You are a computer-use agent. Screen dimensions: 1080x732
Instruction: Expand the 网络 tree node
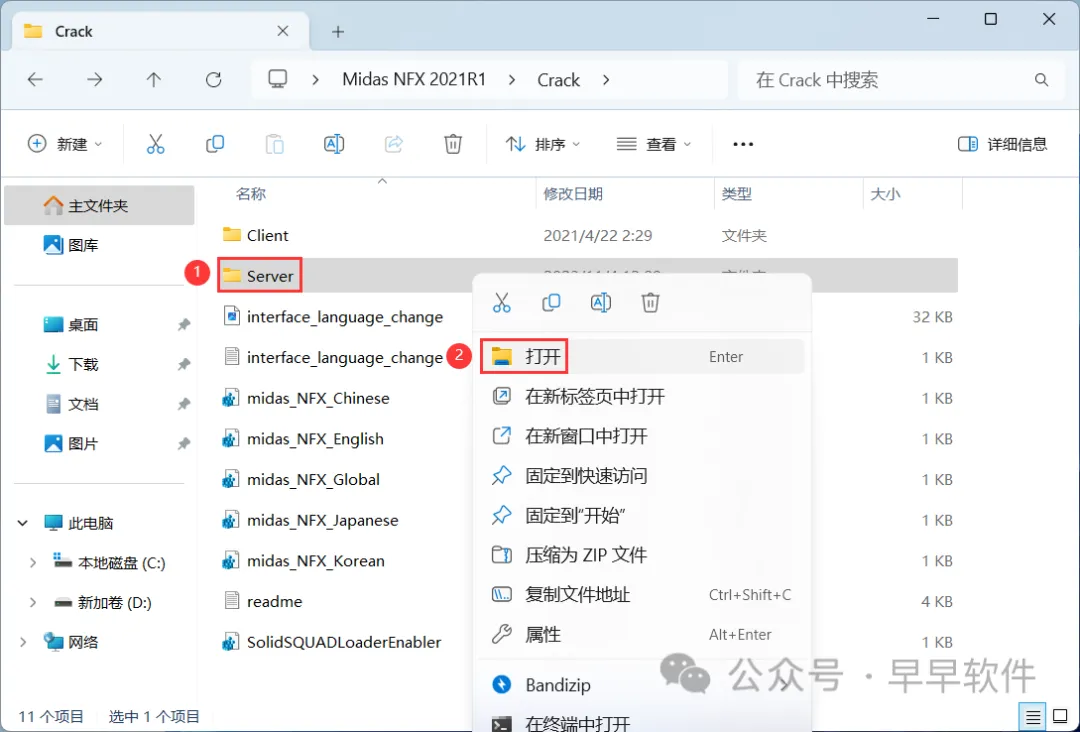click(23, 642)
